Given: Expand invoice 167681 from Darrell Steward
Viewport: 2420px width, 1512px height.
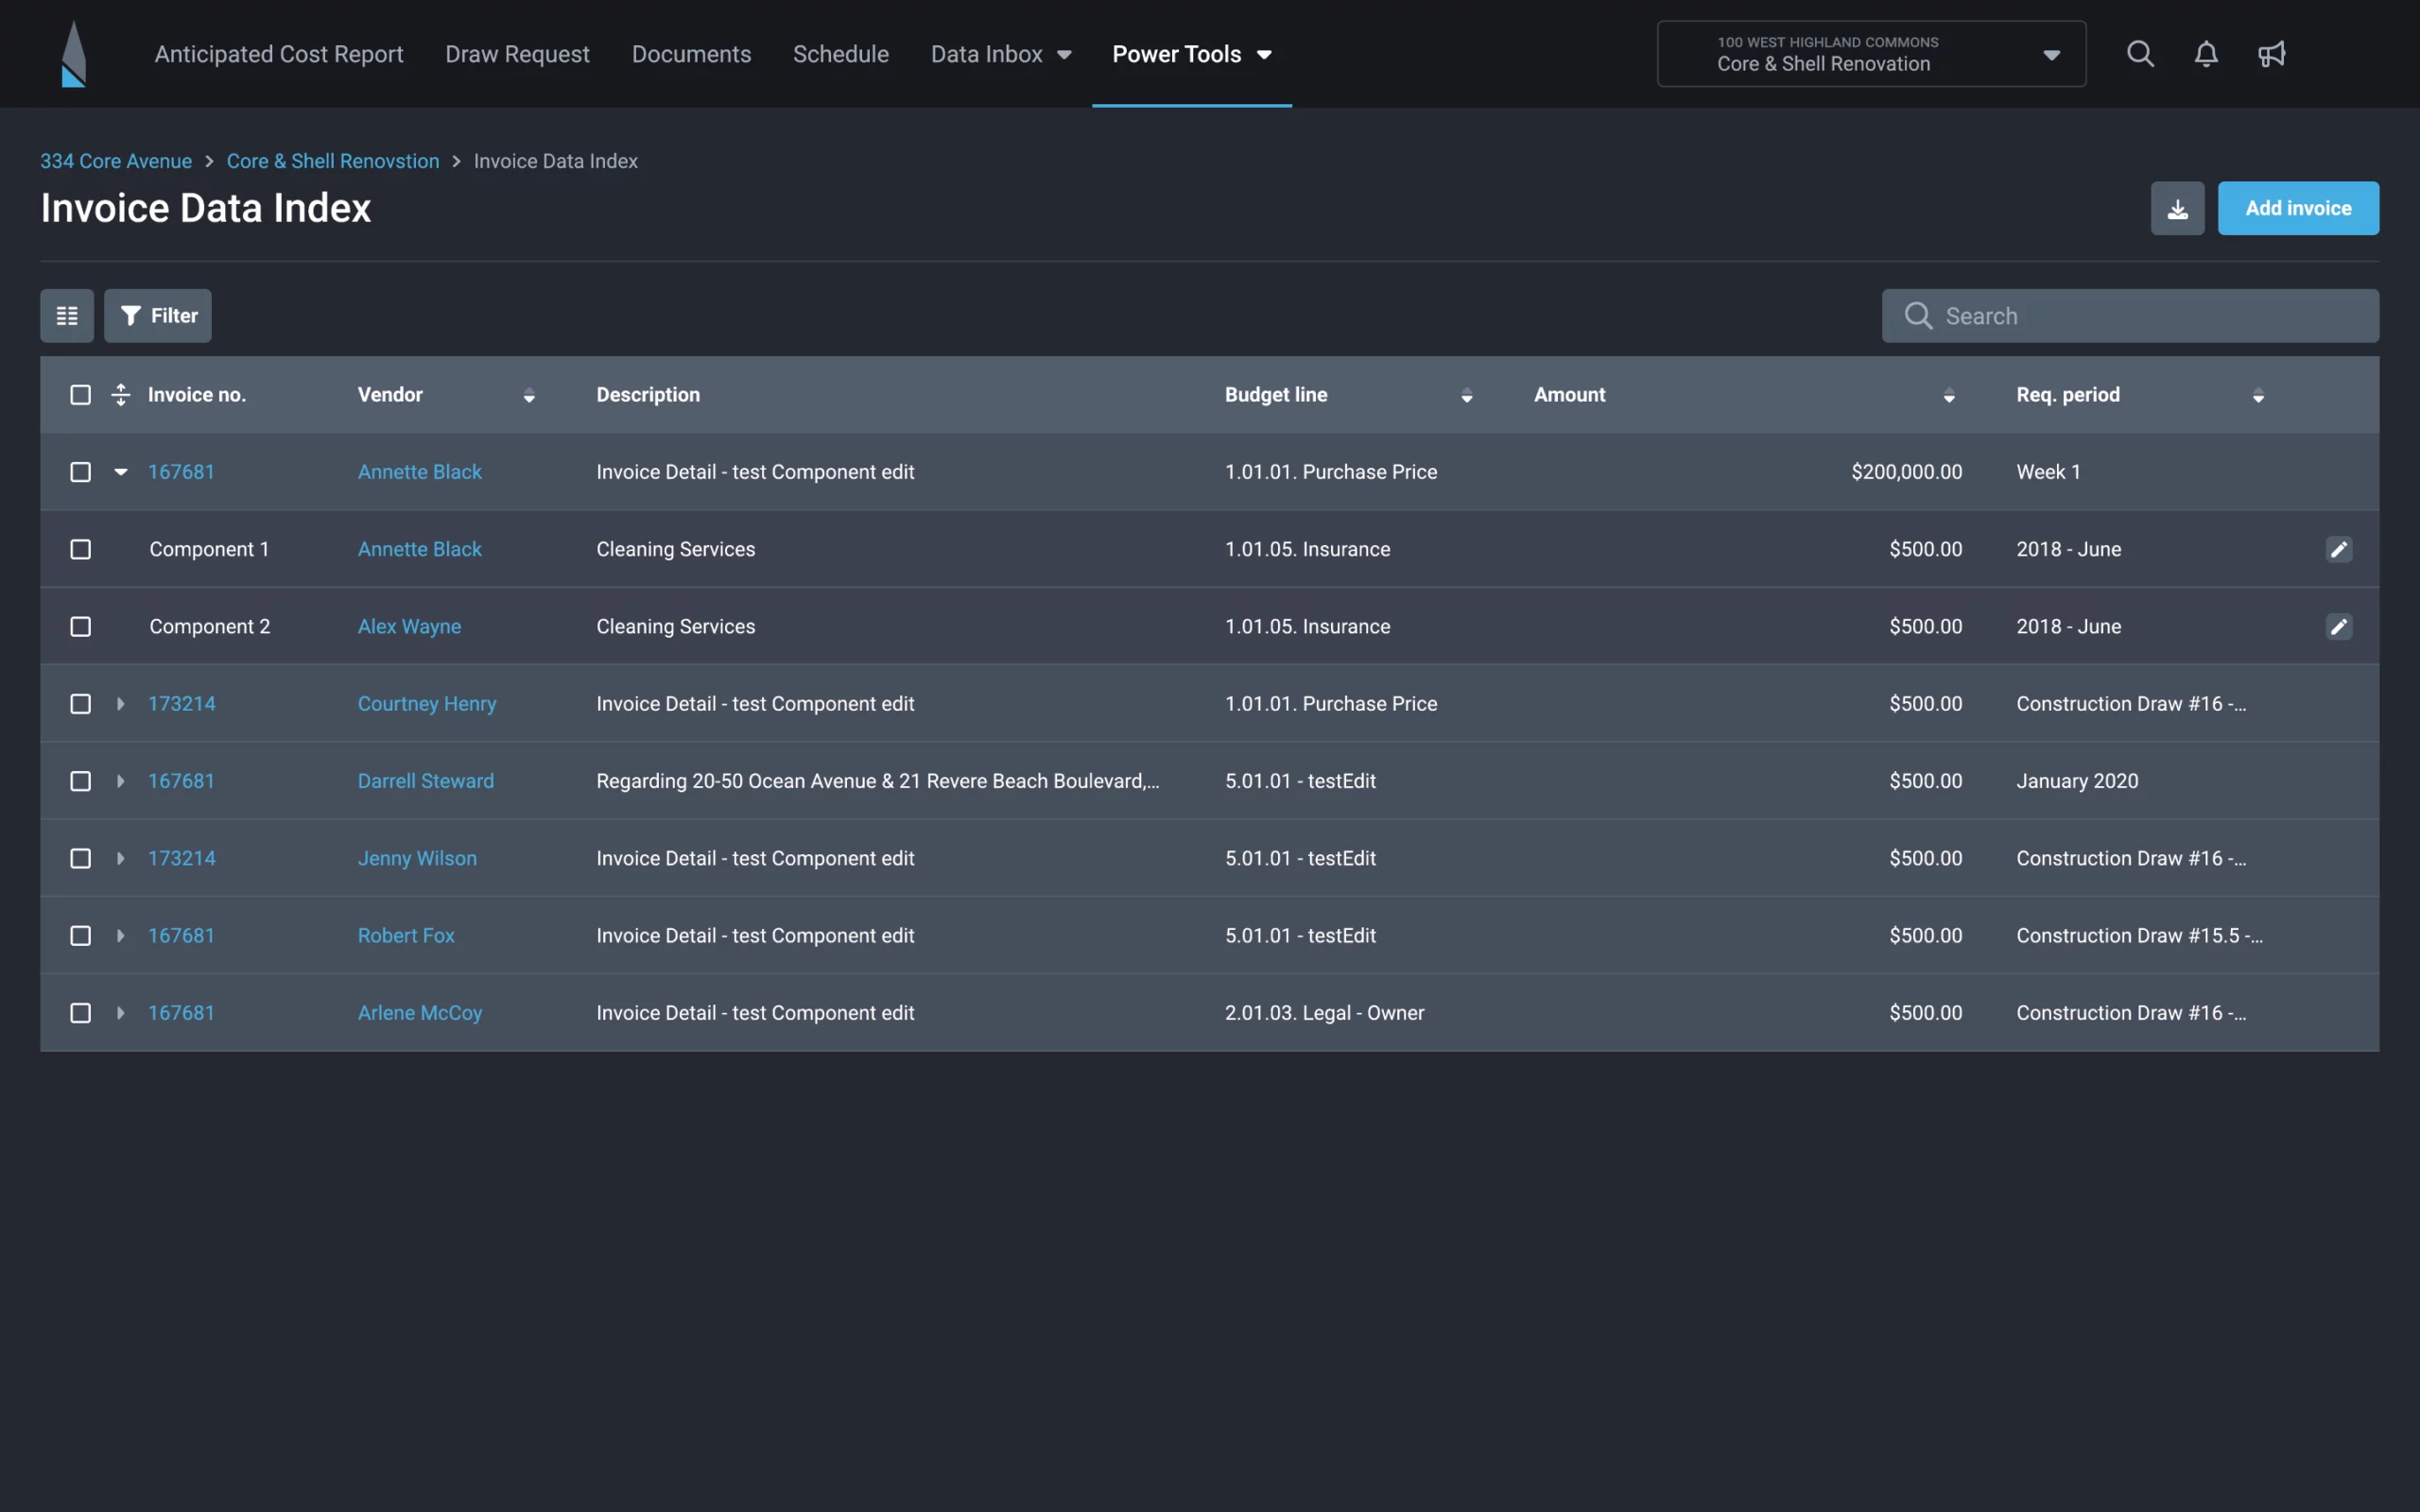Looking at the screenshot, I should [x=120, y=781].
